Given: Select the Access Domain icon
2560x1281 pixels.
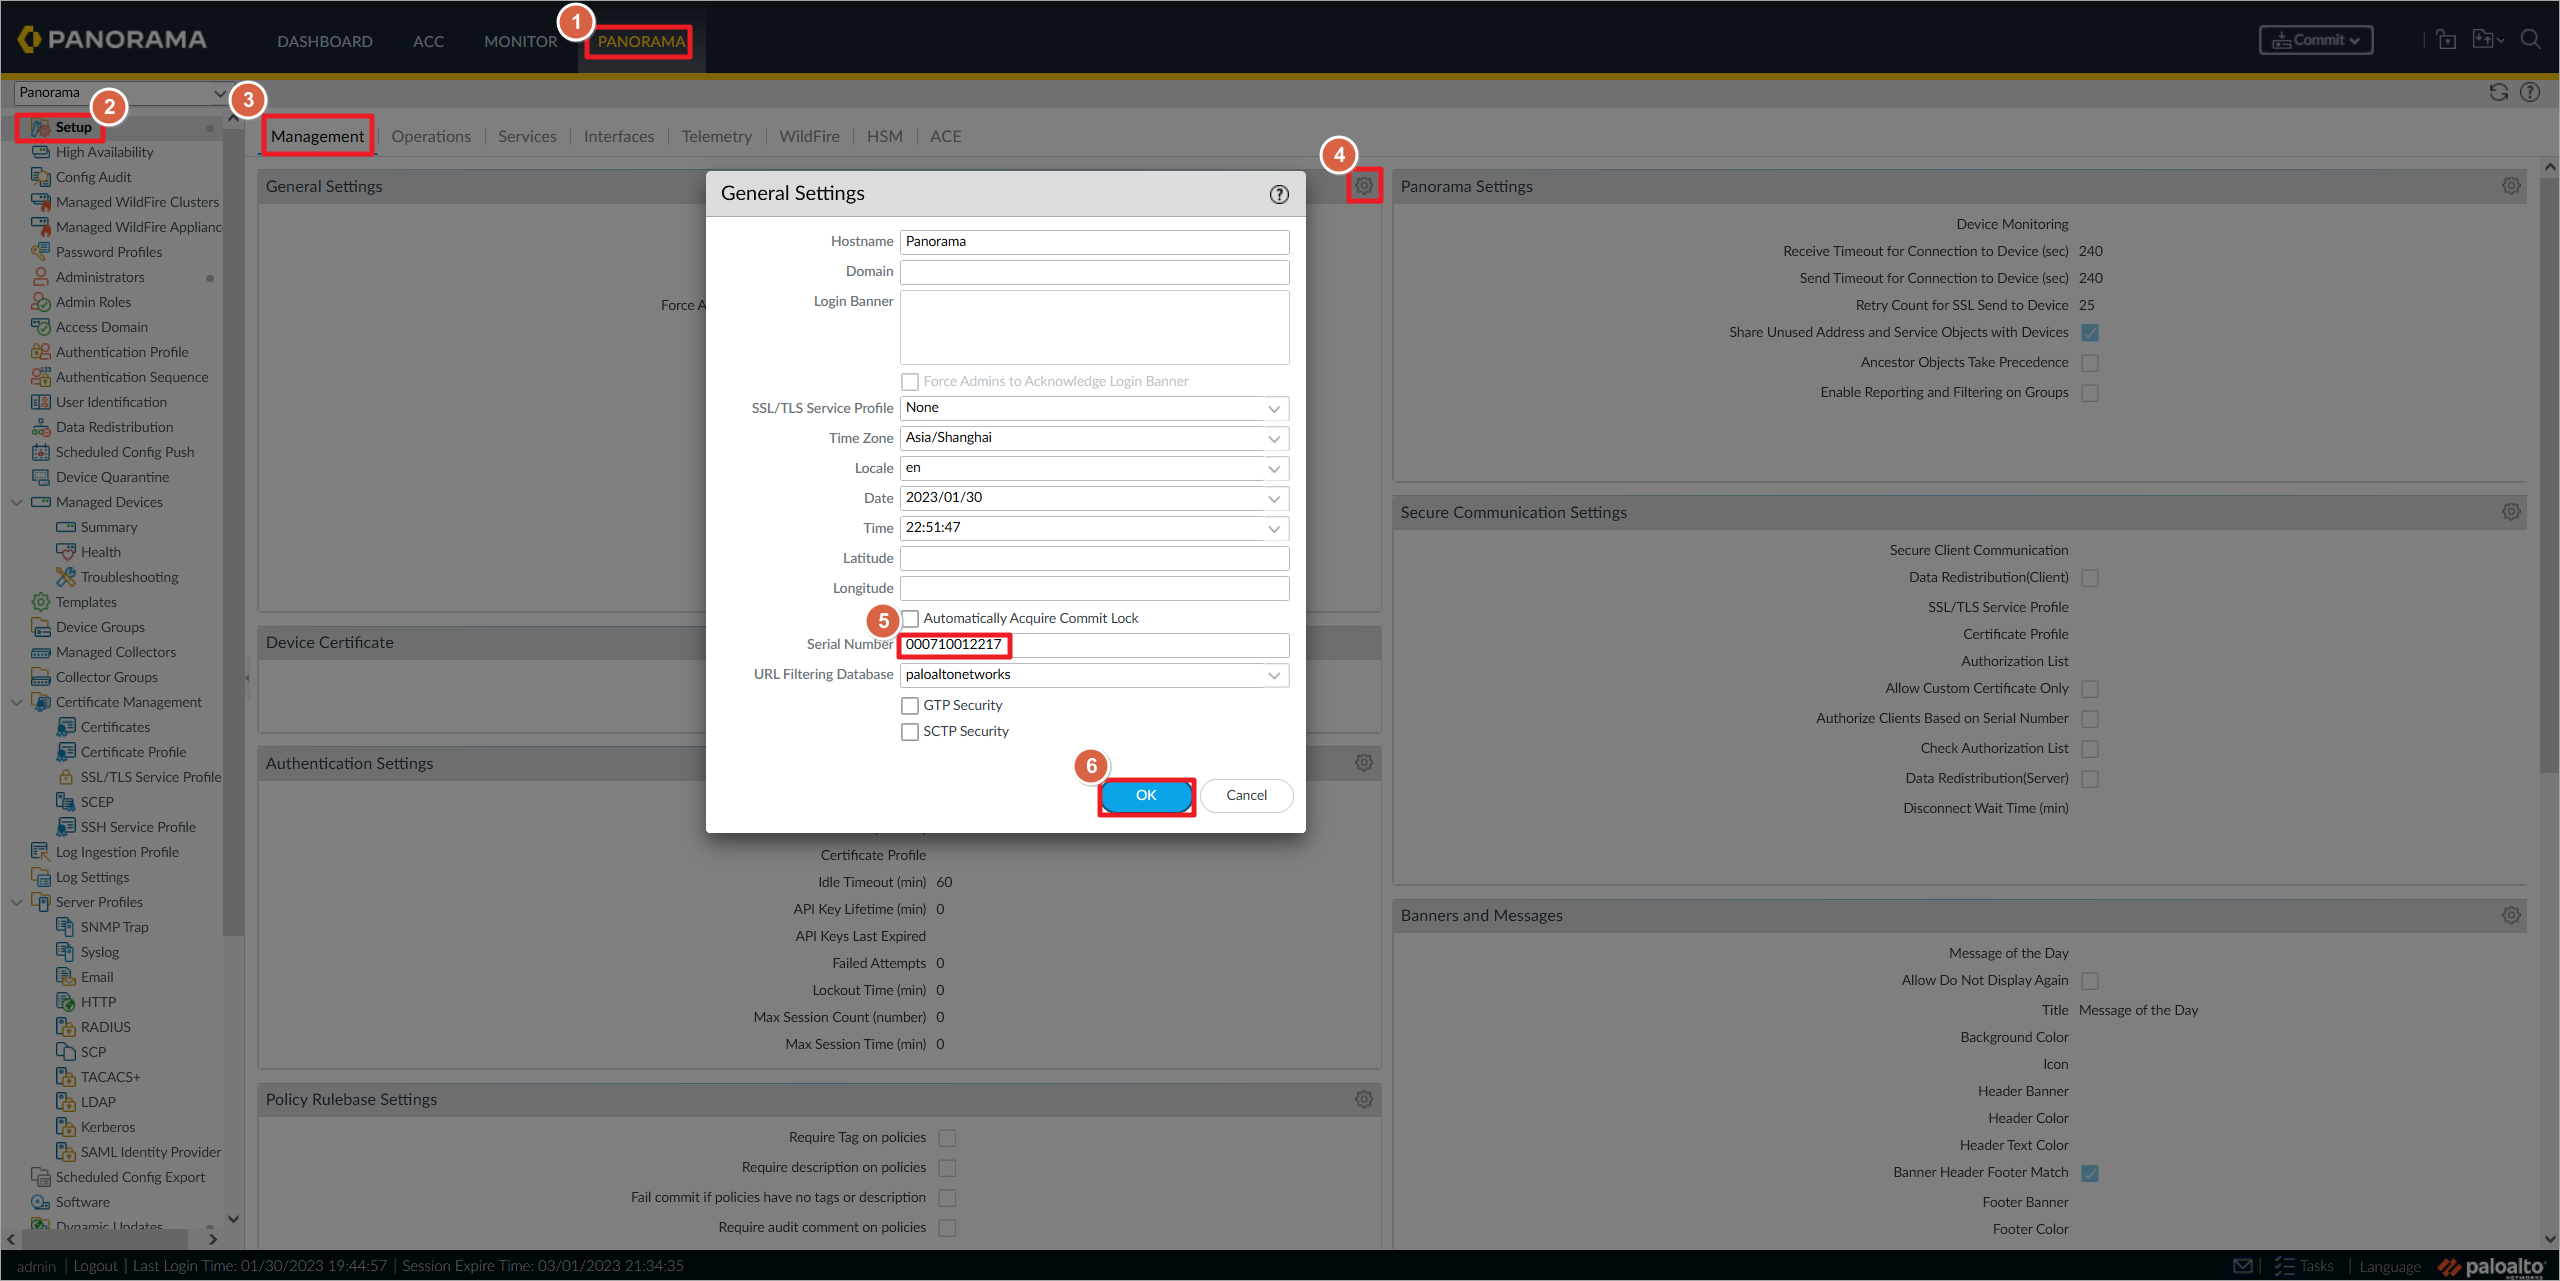Looking at the screenshot, I should click(x=40, y=327).
